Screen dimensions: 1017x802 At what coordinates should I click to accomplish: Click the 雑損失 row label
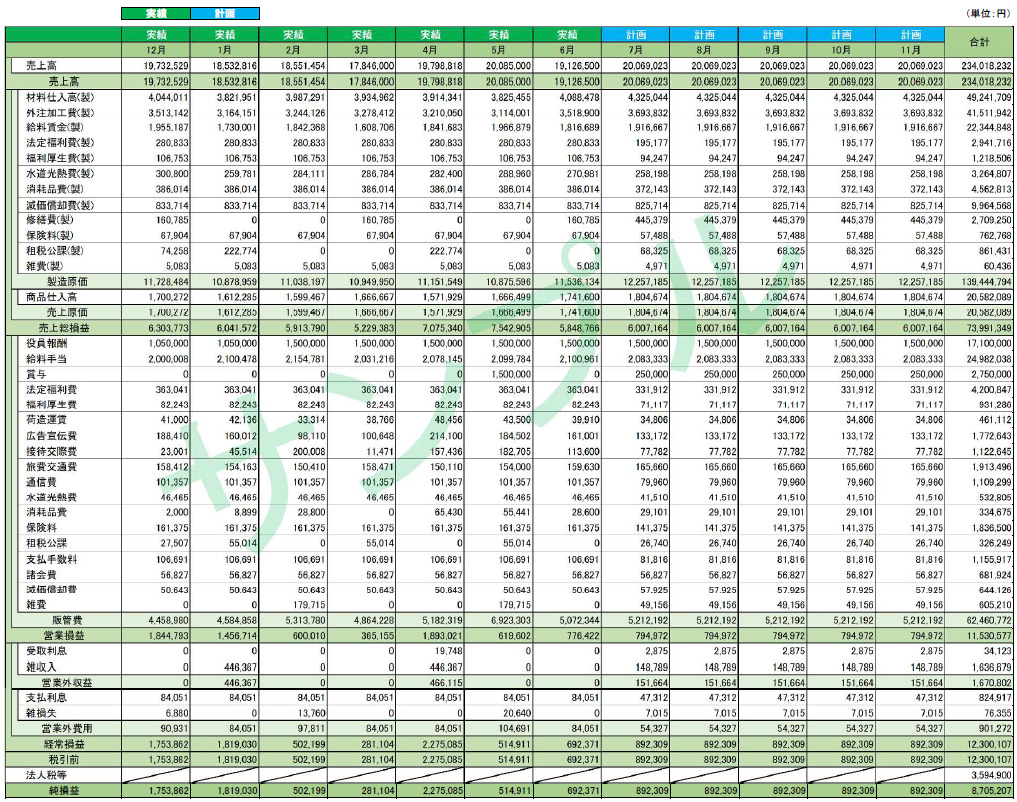point(41,713)
